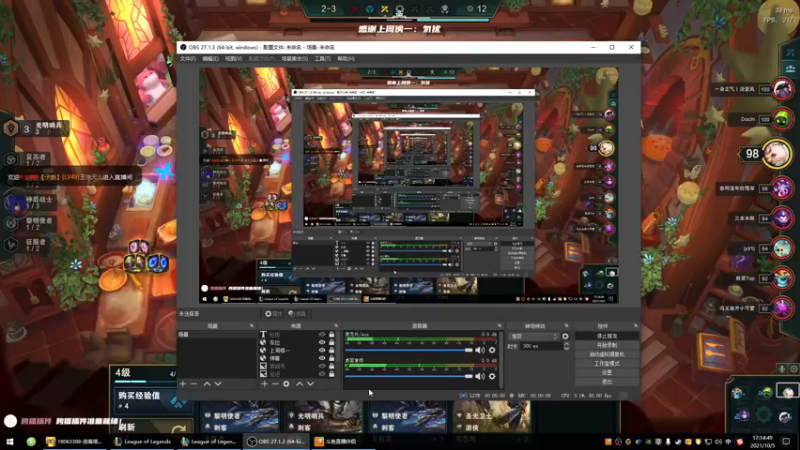Open source properties gear in sources toolbar
The height and width of the screenshot is (450, 800).
(286, 384)
